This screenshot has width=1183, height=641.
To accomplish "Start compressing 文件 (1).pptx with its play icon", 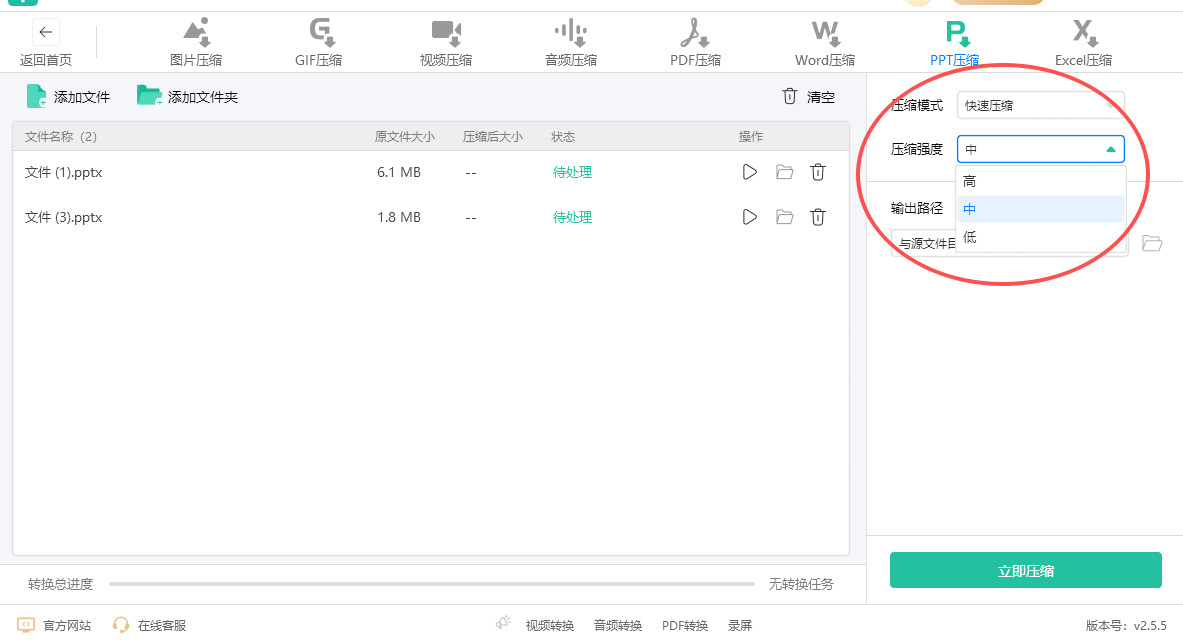I will pos(749,172).
